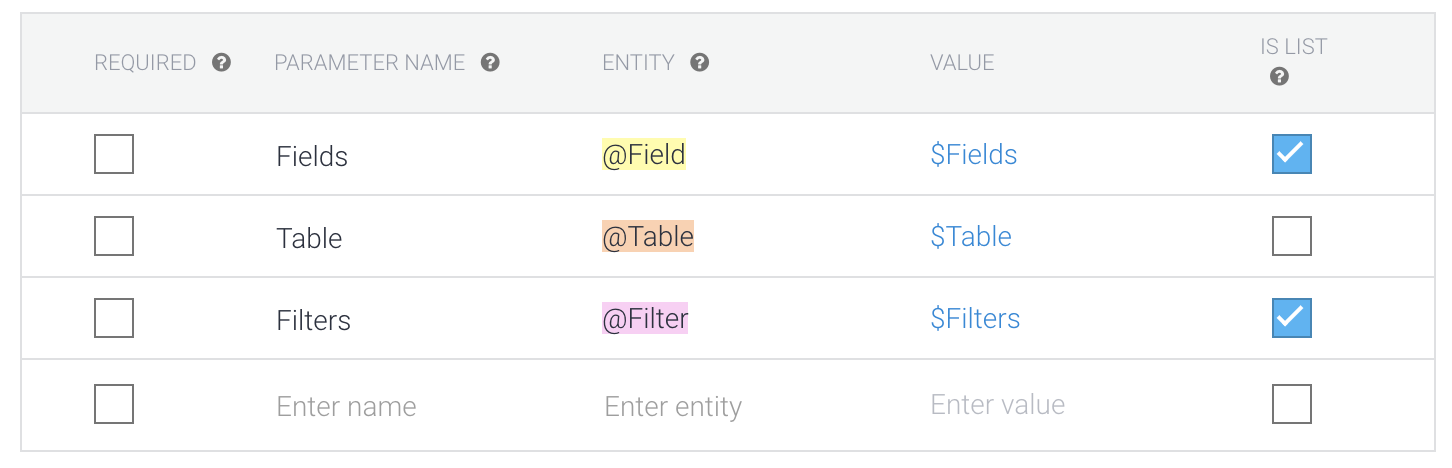The height and width of the screenshot is (468, 1452).
Task: Disable Is List for Filters parameter
Action: [x=1291, y=319]
